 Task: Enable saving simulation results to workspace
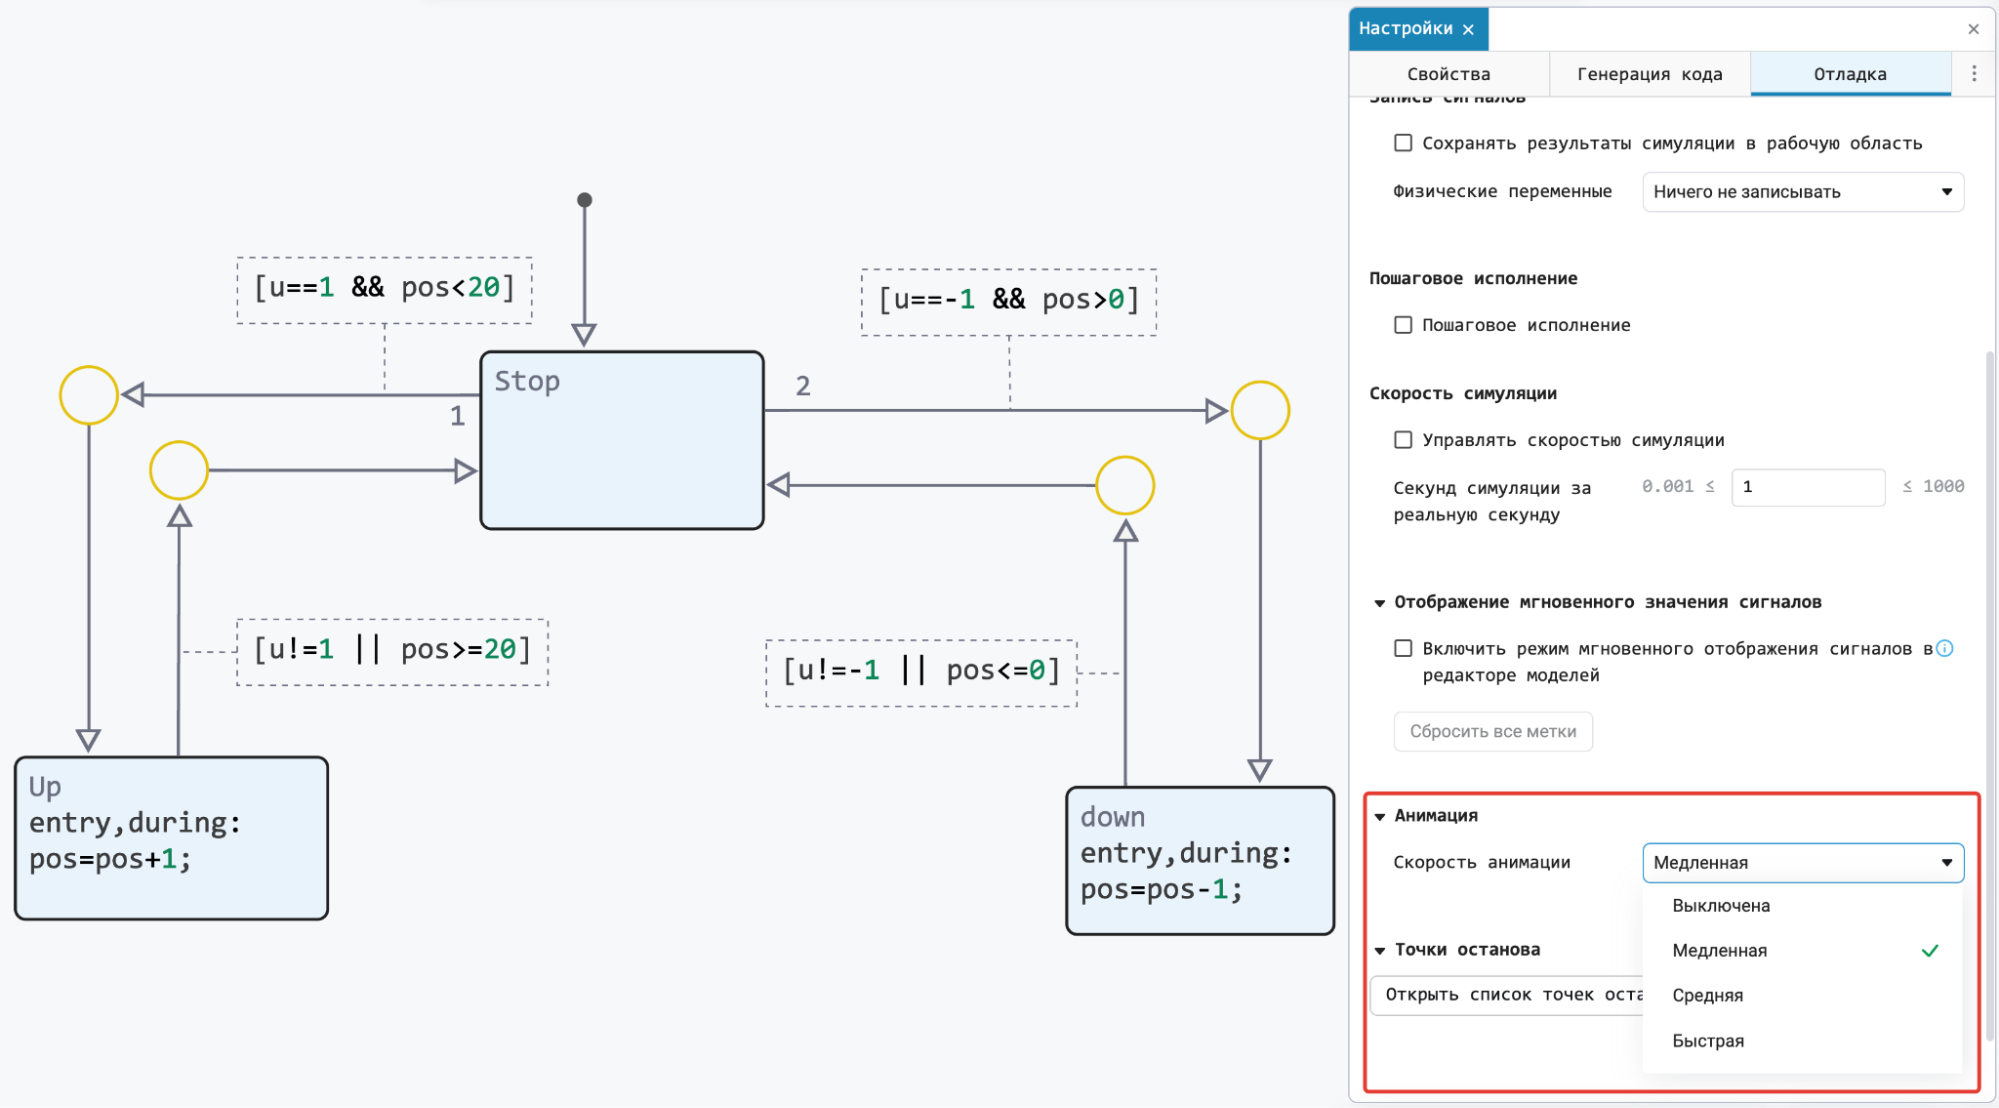pyautogui.click(x=1403, y=143)
